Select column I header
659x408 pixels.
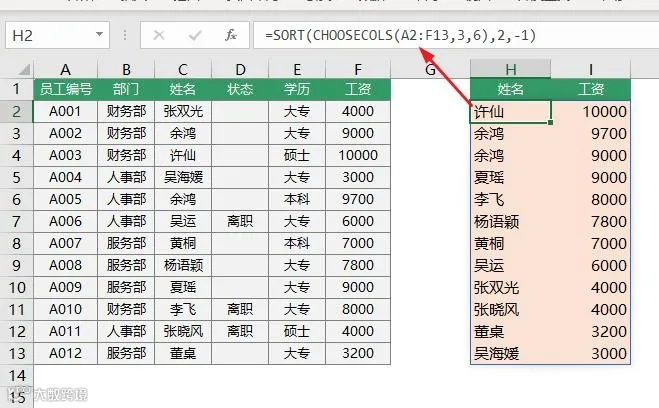[590, 69]
